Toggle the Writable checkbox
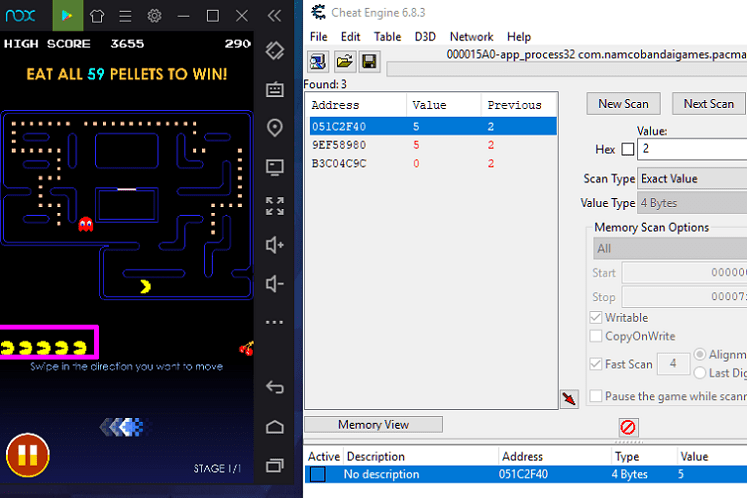This screenshot has width=747, height=498. [596, 317]
